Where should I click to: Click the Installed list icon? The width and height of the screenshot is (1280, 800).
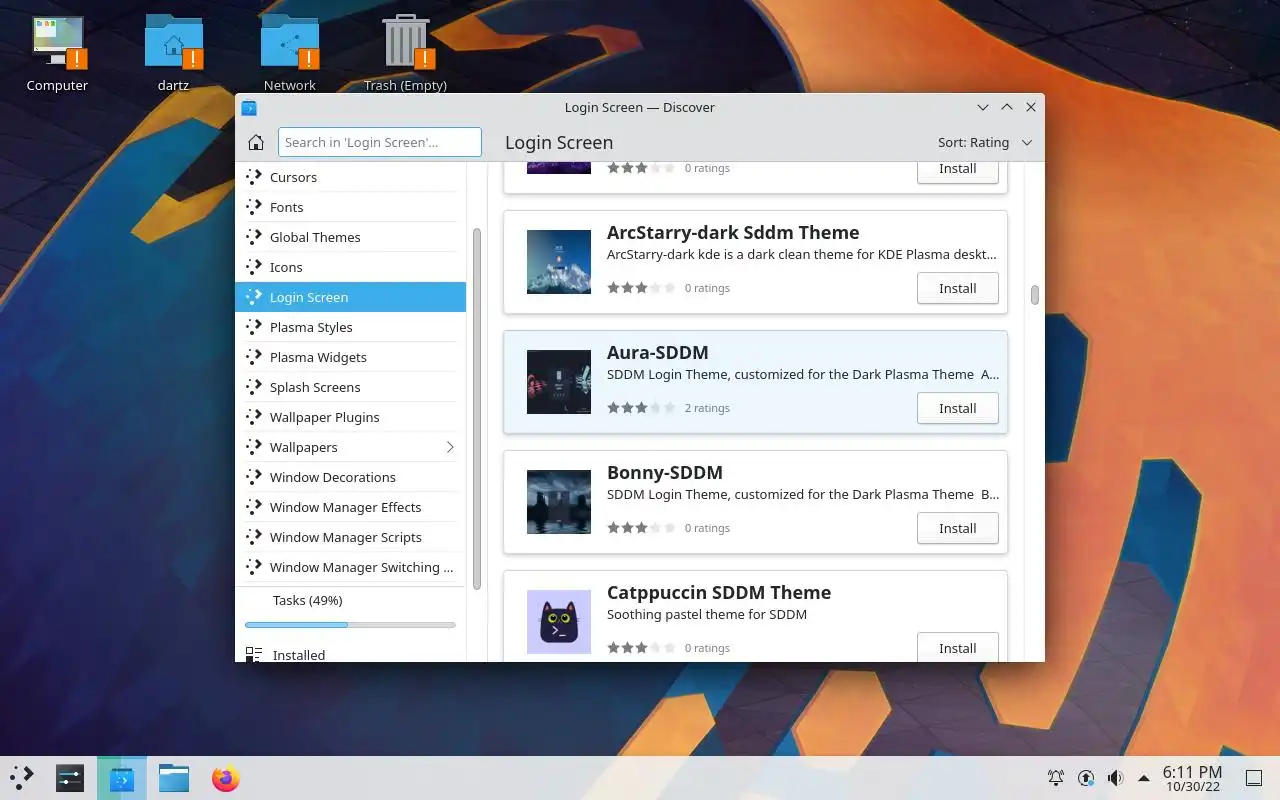(x=254, y=654)
